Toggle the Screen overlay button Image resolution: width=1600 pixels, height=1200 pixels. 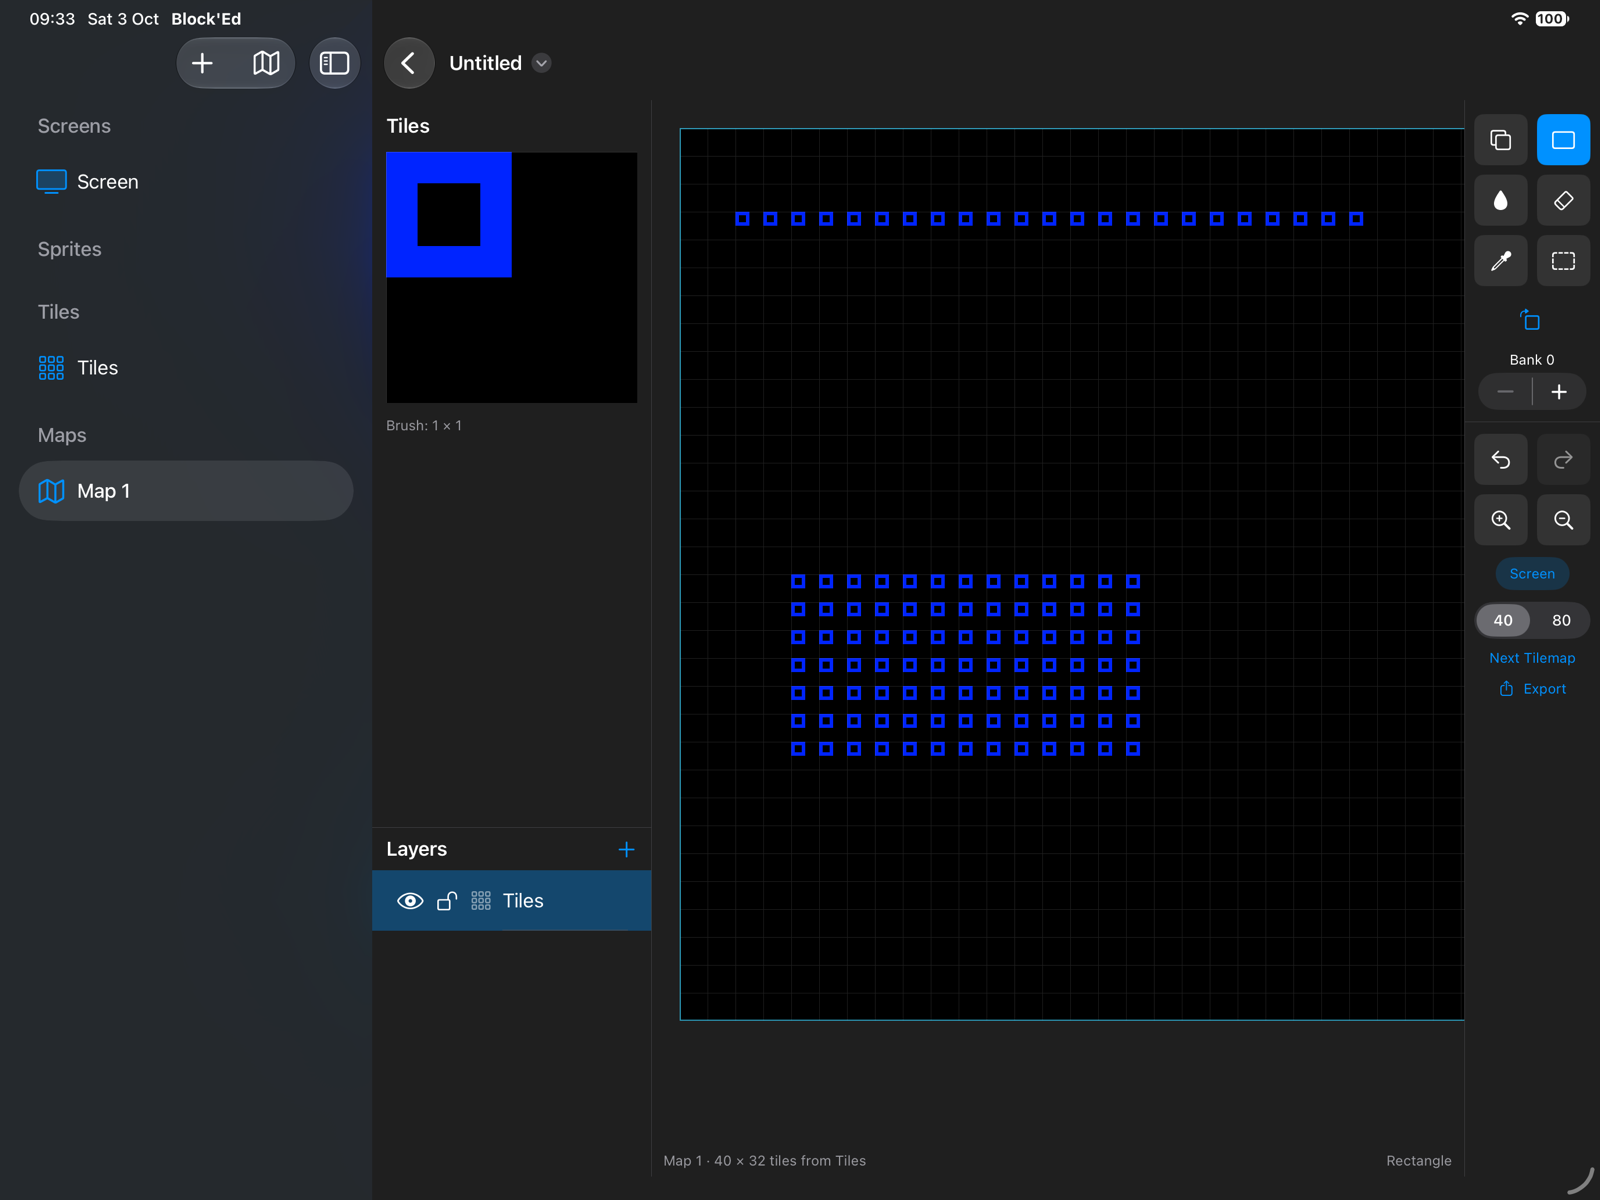click(1532, 574)
